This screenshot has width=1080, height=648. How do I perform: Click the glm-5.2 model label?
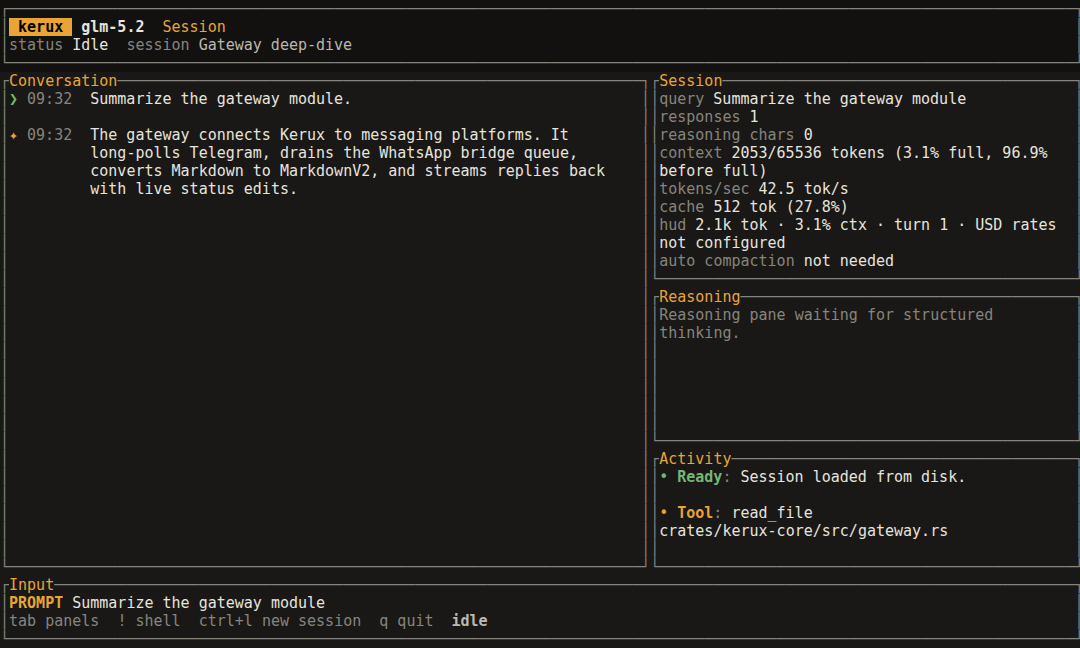click(x=113, y=27)
